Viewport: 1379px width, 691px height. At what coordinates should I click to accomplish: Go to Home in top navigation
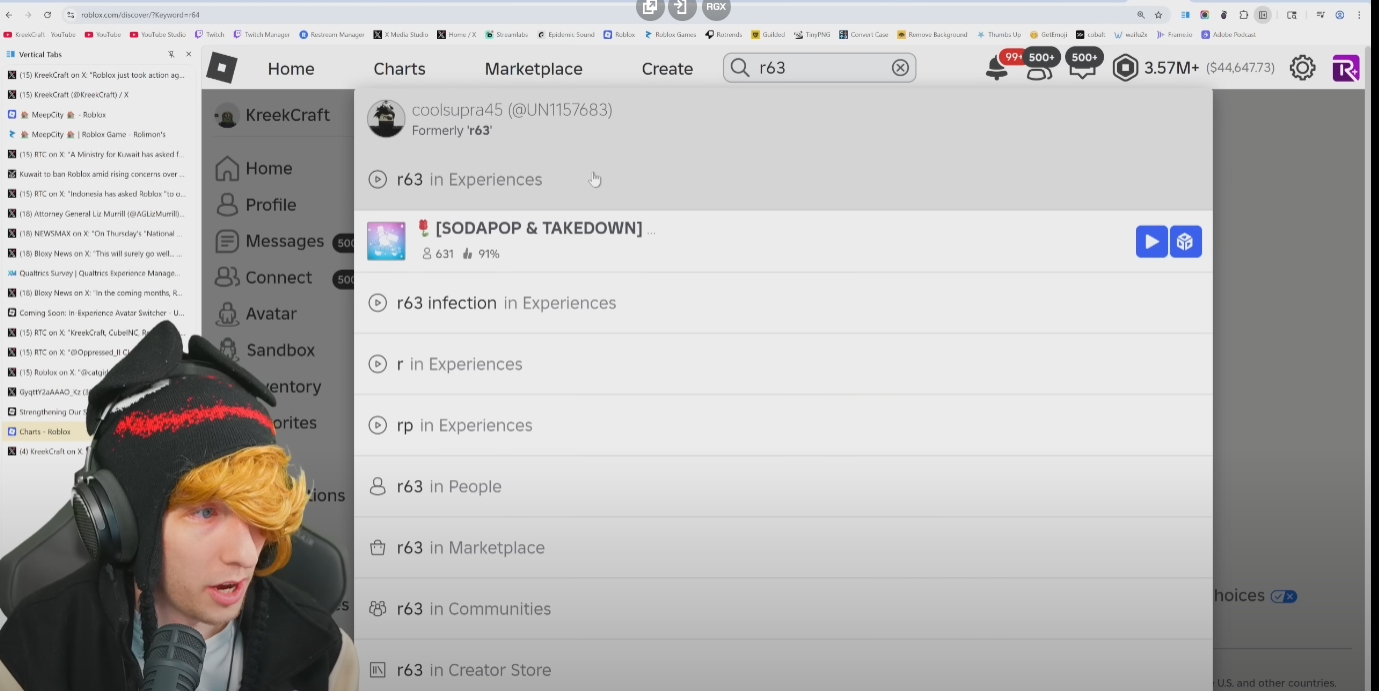pyautogui.click(x=291, y=69)
